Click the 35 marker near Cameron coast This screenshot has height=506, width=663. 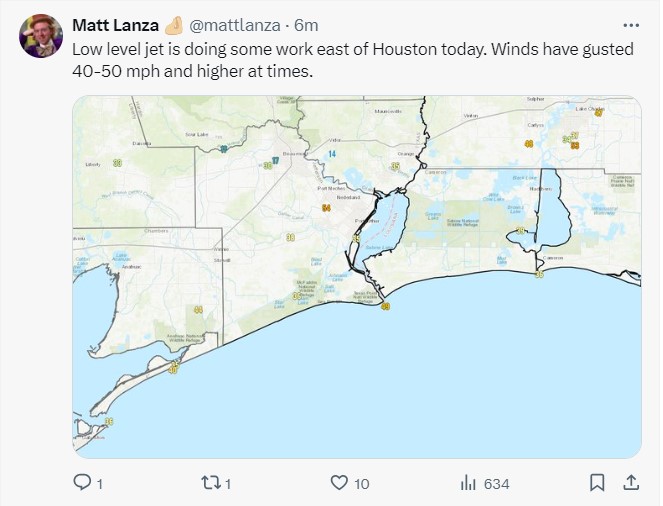point(539,274)
